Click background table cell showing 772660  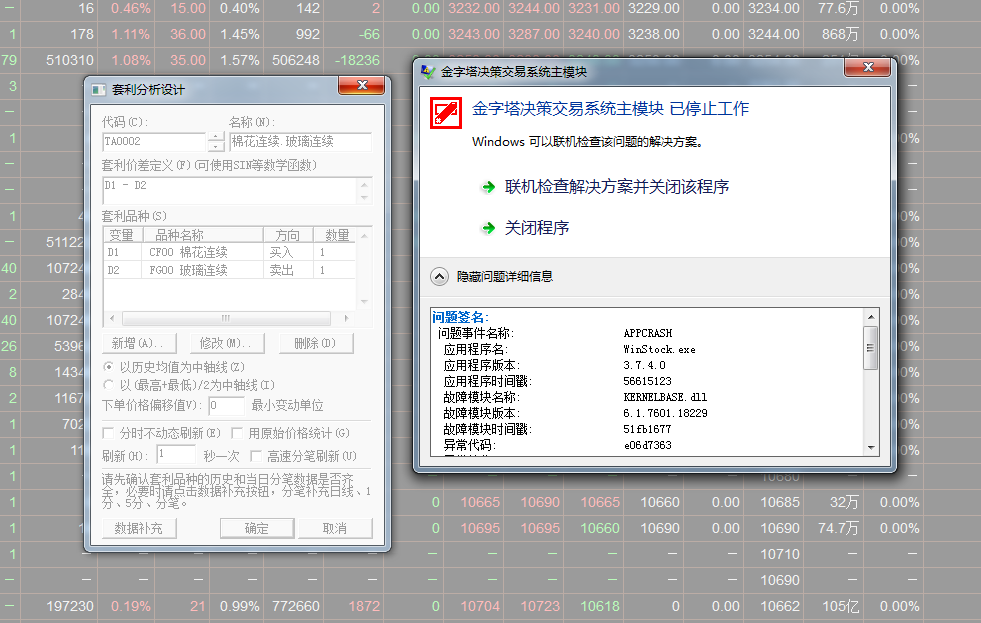tap(295, 606)
